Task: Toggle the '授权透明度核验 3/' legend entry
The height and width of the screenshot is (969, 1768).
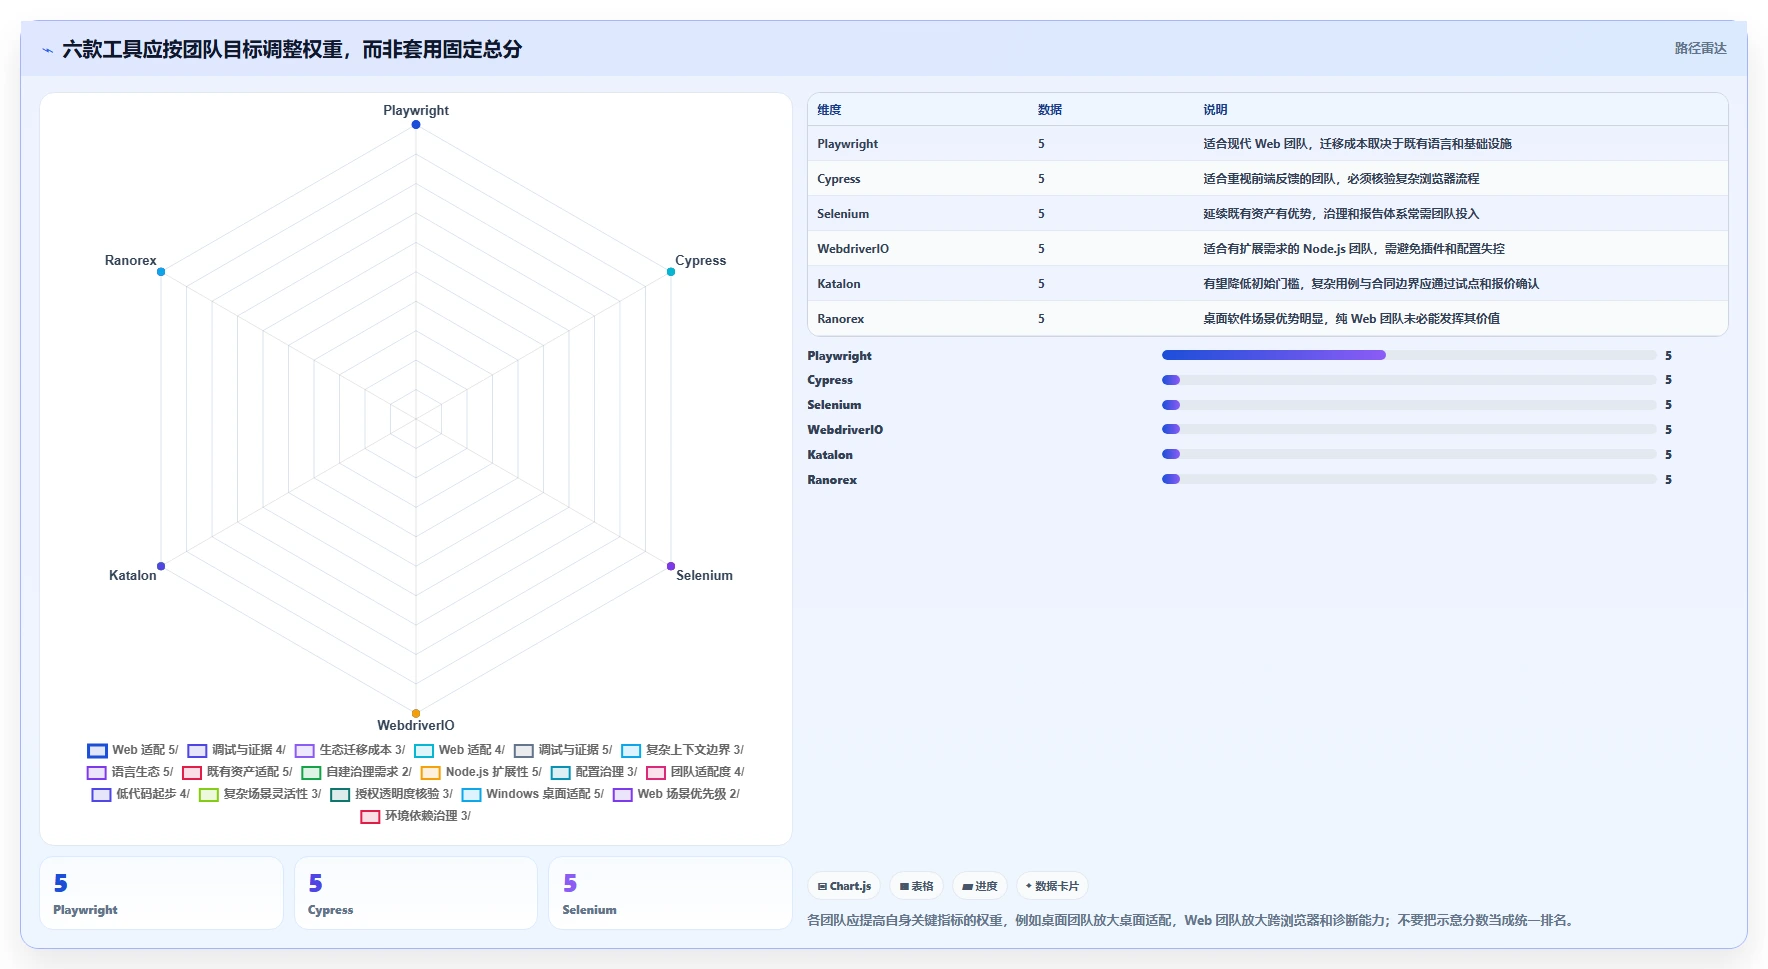Action: [391, 794]
